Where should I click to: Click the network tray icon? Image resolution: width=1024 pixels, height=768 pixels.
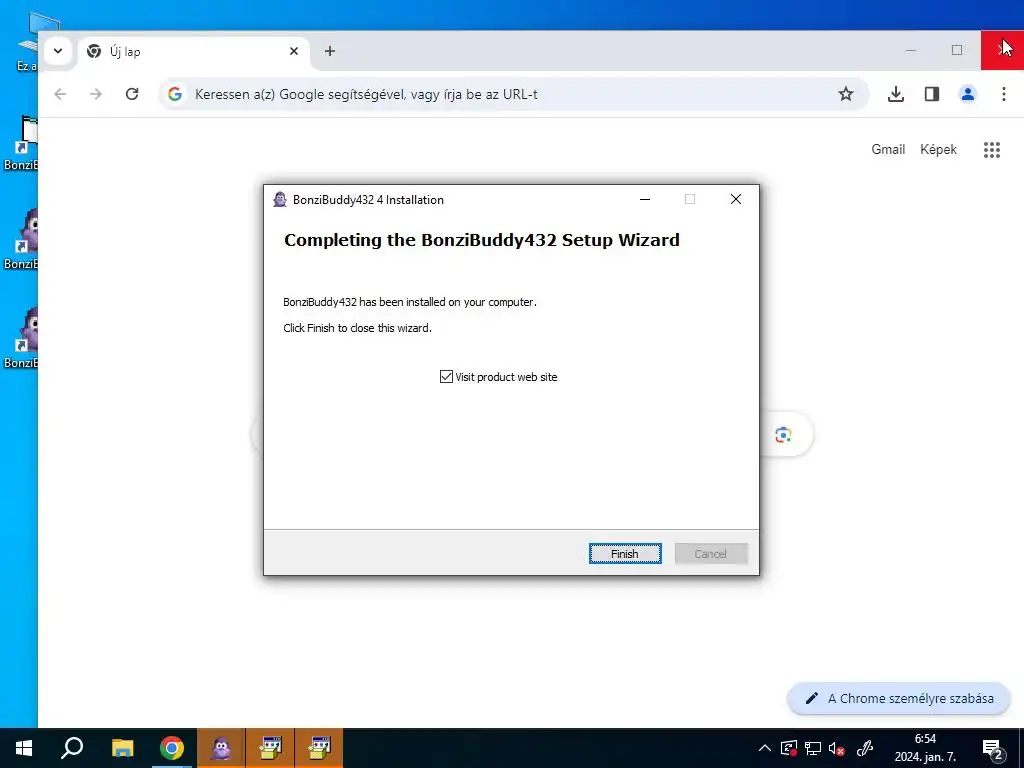point(812,748)
